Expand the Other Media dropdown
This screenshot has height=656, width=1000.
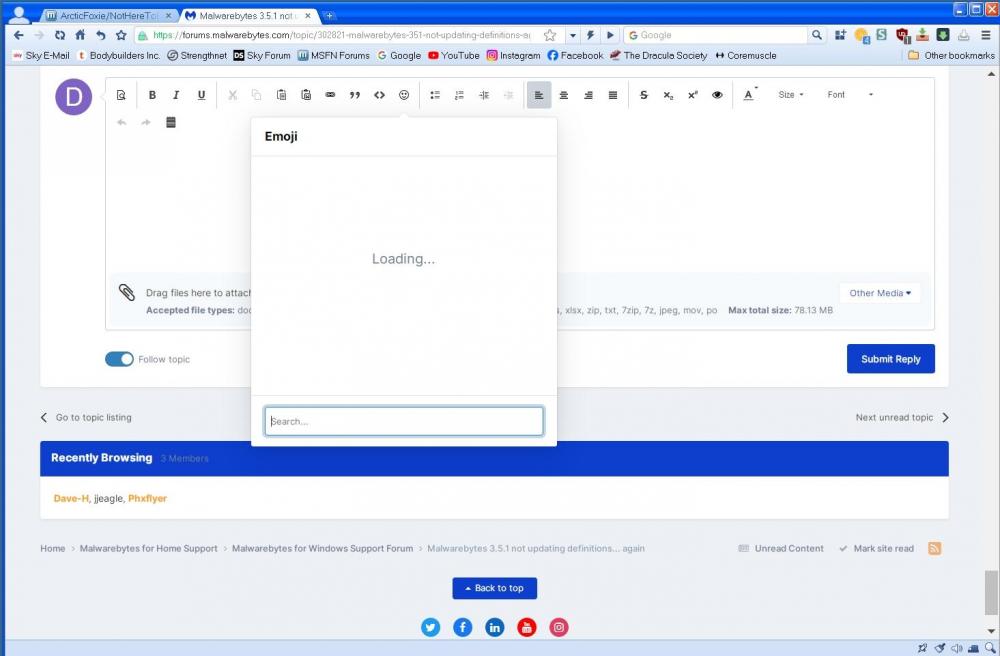point(880,293)
